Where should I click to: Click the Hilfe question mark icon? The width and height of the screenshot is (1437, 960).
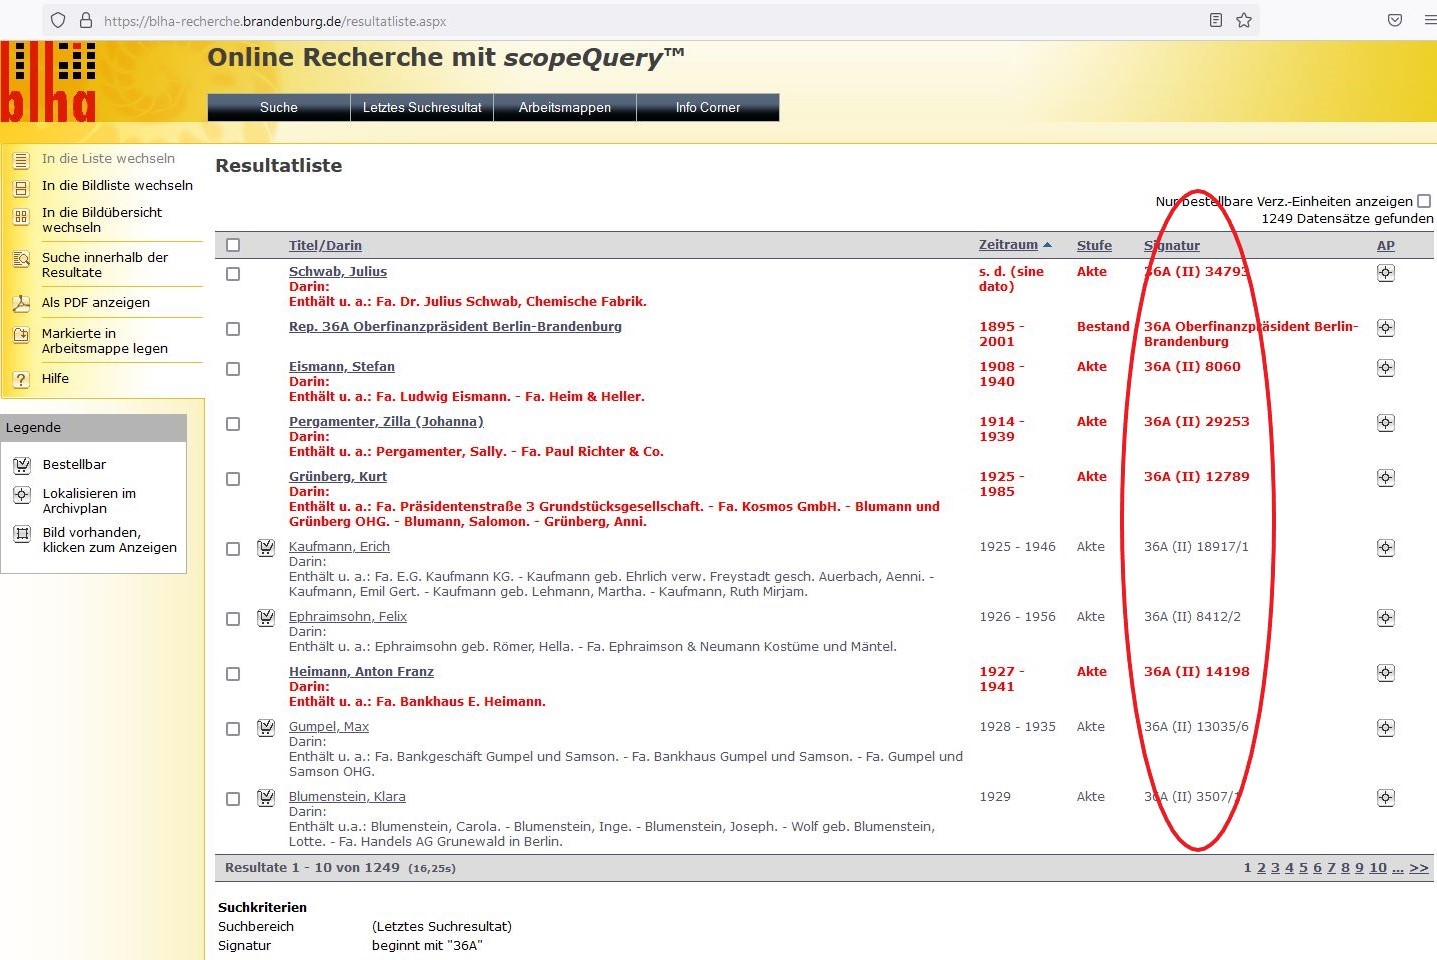coord(21,379)
